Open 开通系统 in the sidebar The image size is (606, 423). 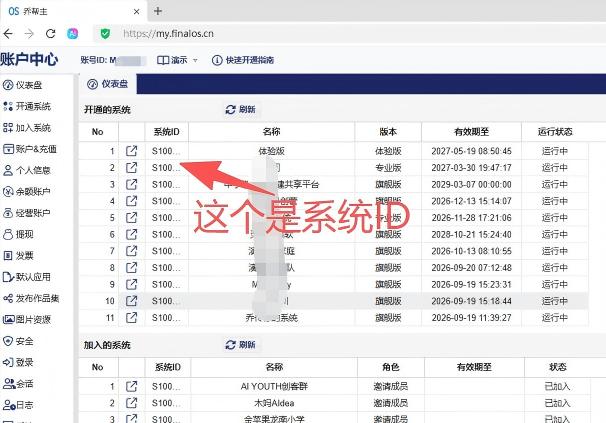click(x=27, y=106)
